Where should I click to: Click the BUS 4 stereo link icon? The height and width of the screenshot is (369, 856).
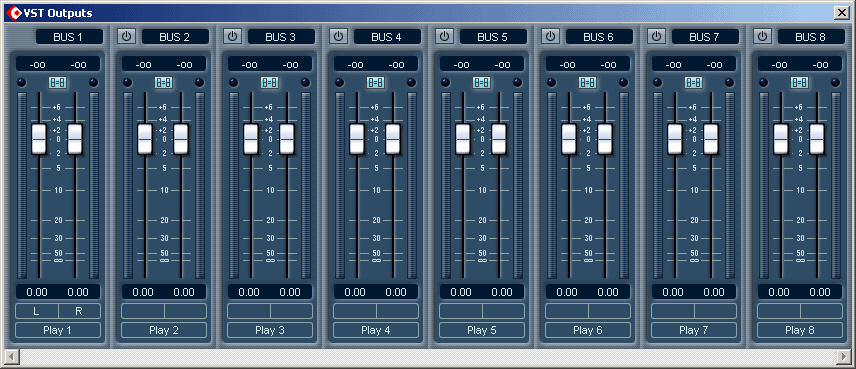click(x=375, y=82)
